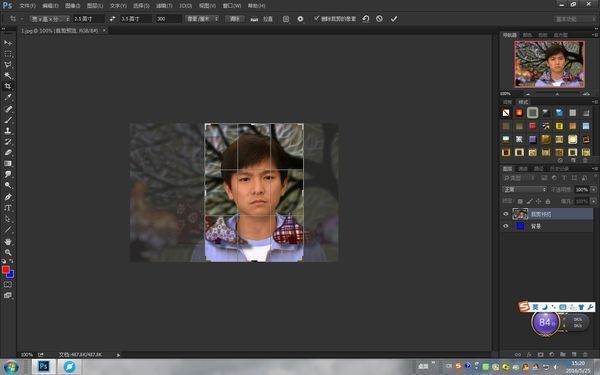
Task: Click the Clear button in options bar
Action: (235, 19)
